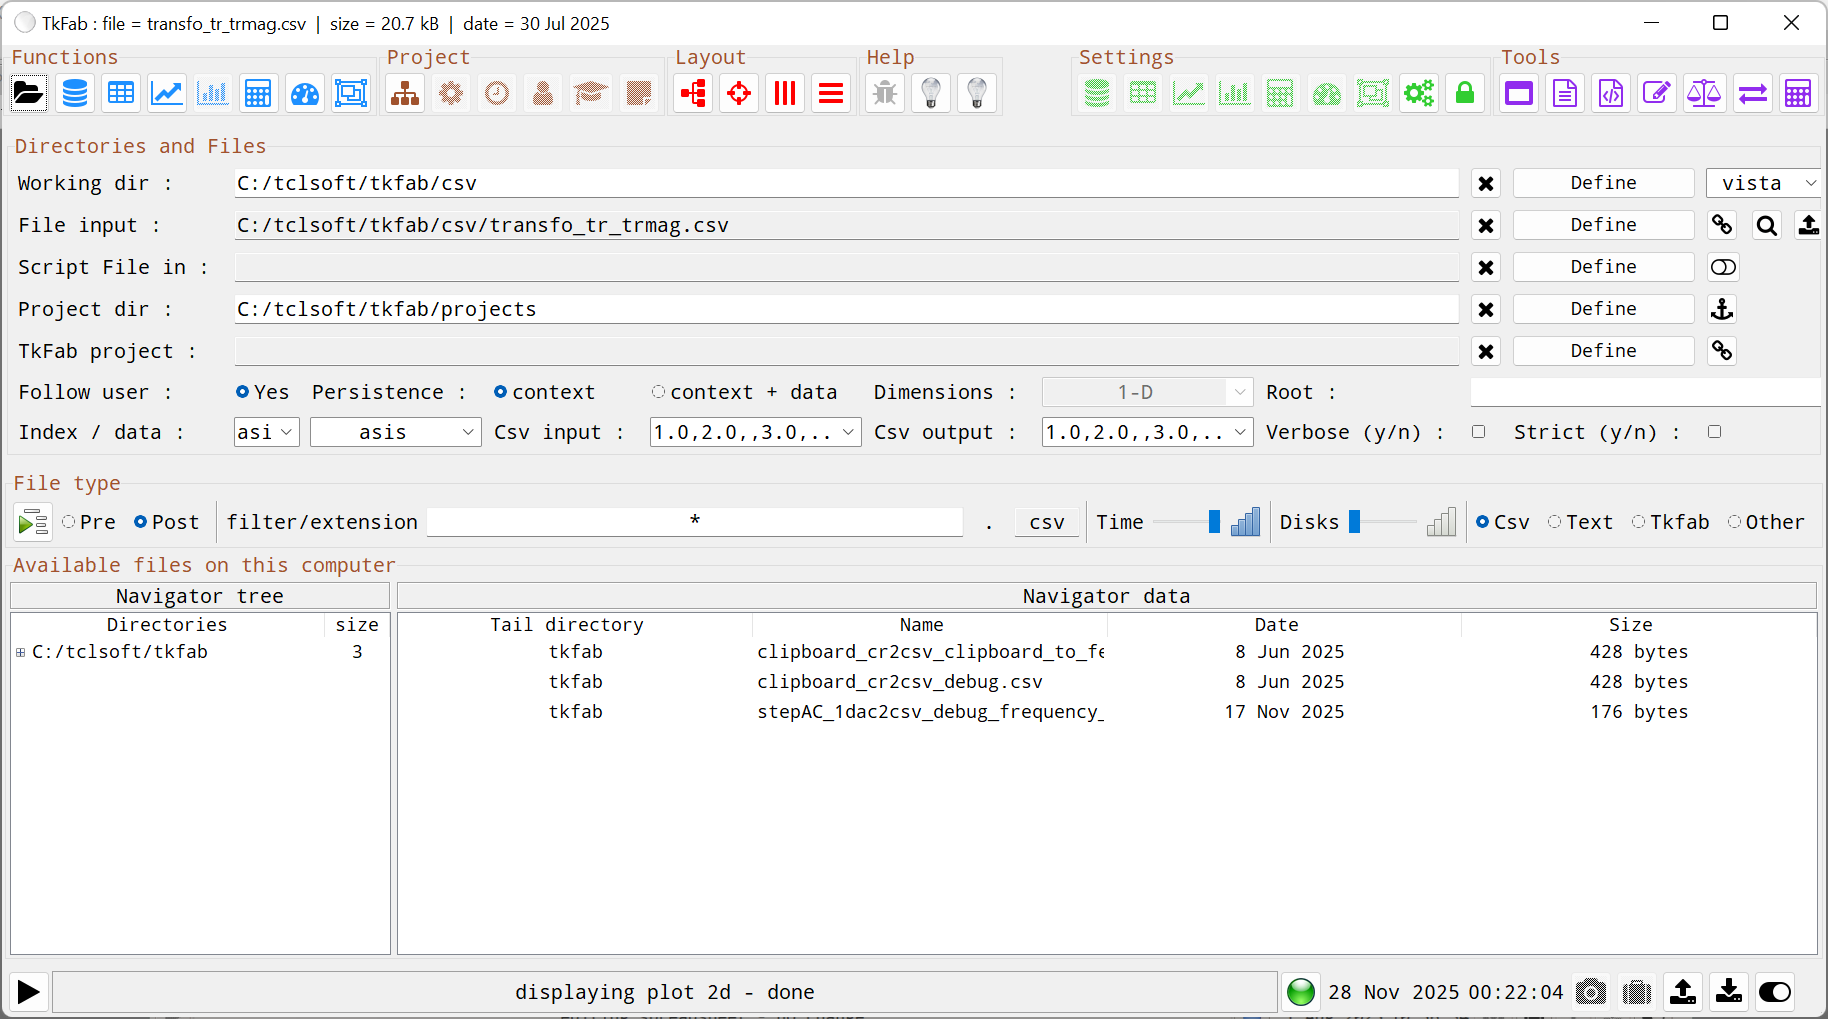The image size is (1828, 1019).
Task: Click the blue line chart icon
Action: (x=167, y=94)
